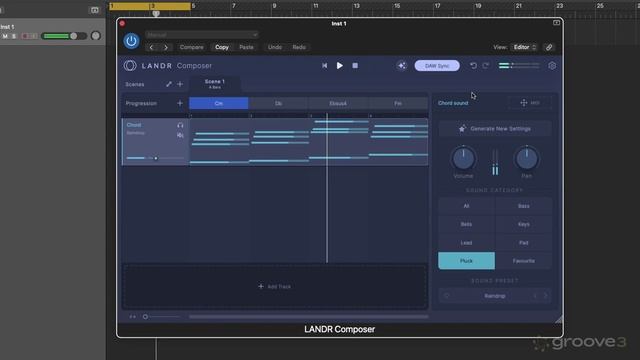Viewport: 640px width, 360px height.
Task: Open Composer settings gear icon
Action: tap(552, 66)
